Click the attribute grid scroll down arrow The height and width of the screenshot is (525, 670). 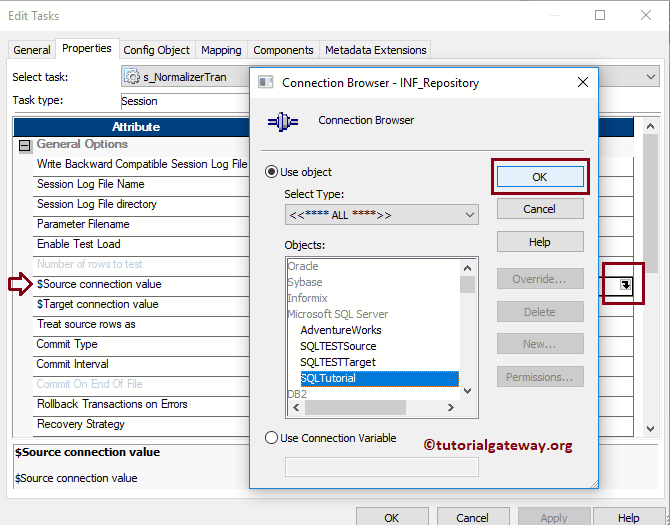[x=650, y=428]
